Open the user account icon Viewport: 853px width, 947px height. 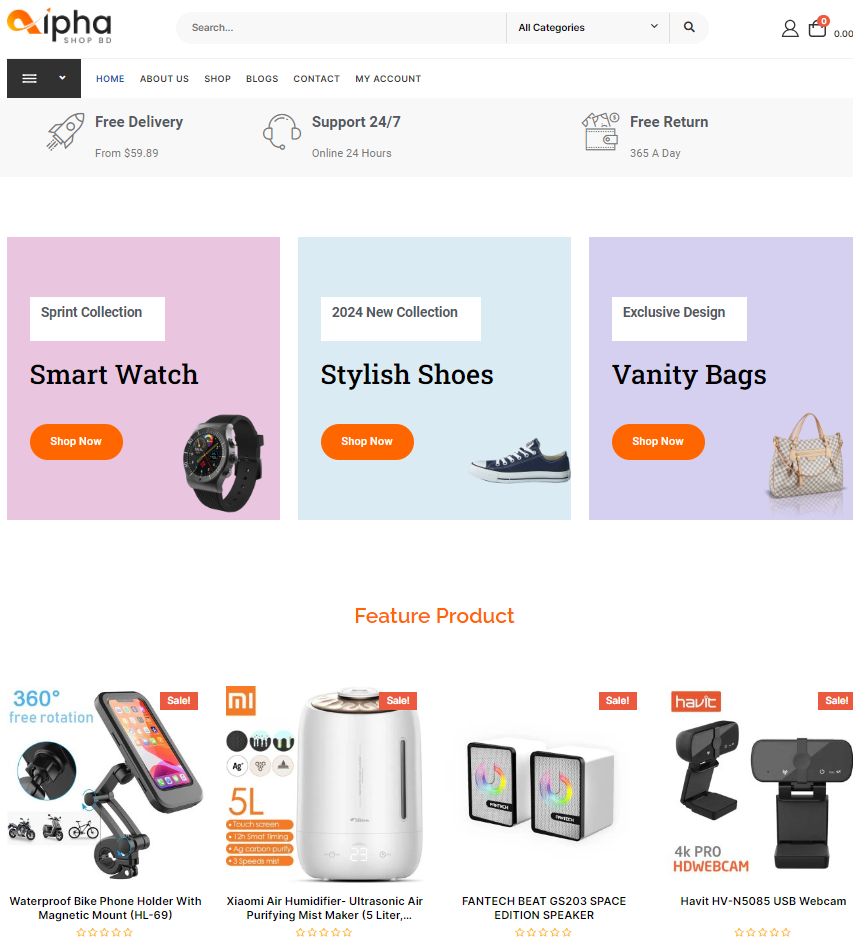[790, 28]
